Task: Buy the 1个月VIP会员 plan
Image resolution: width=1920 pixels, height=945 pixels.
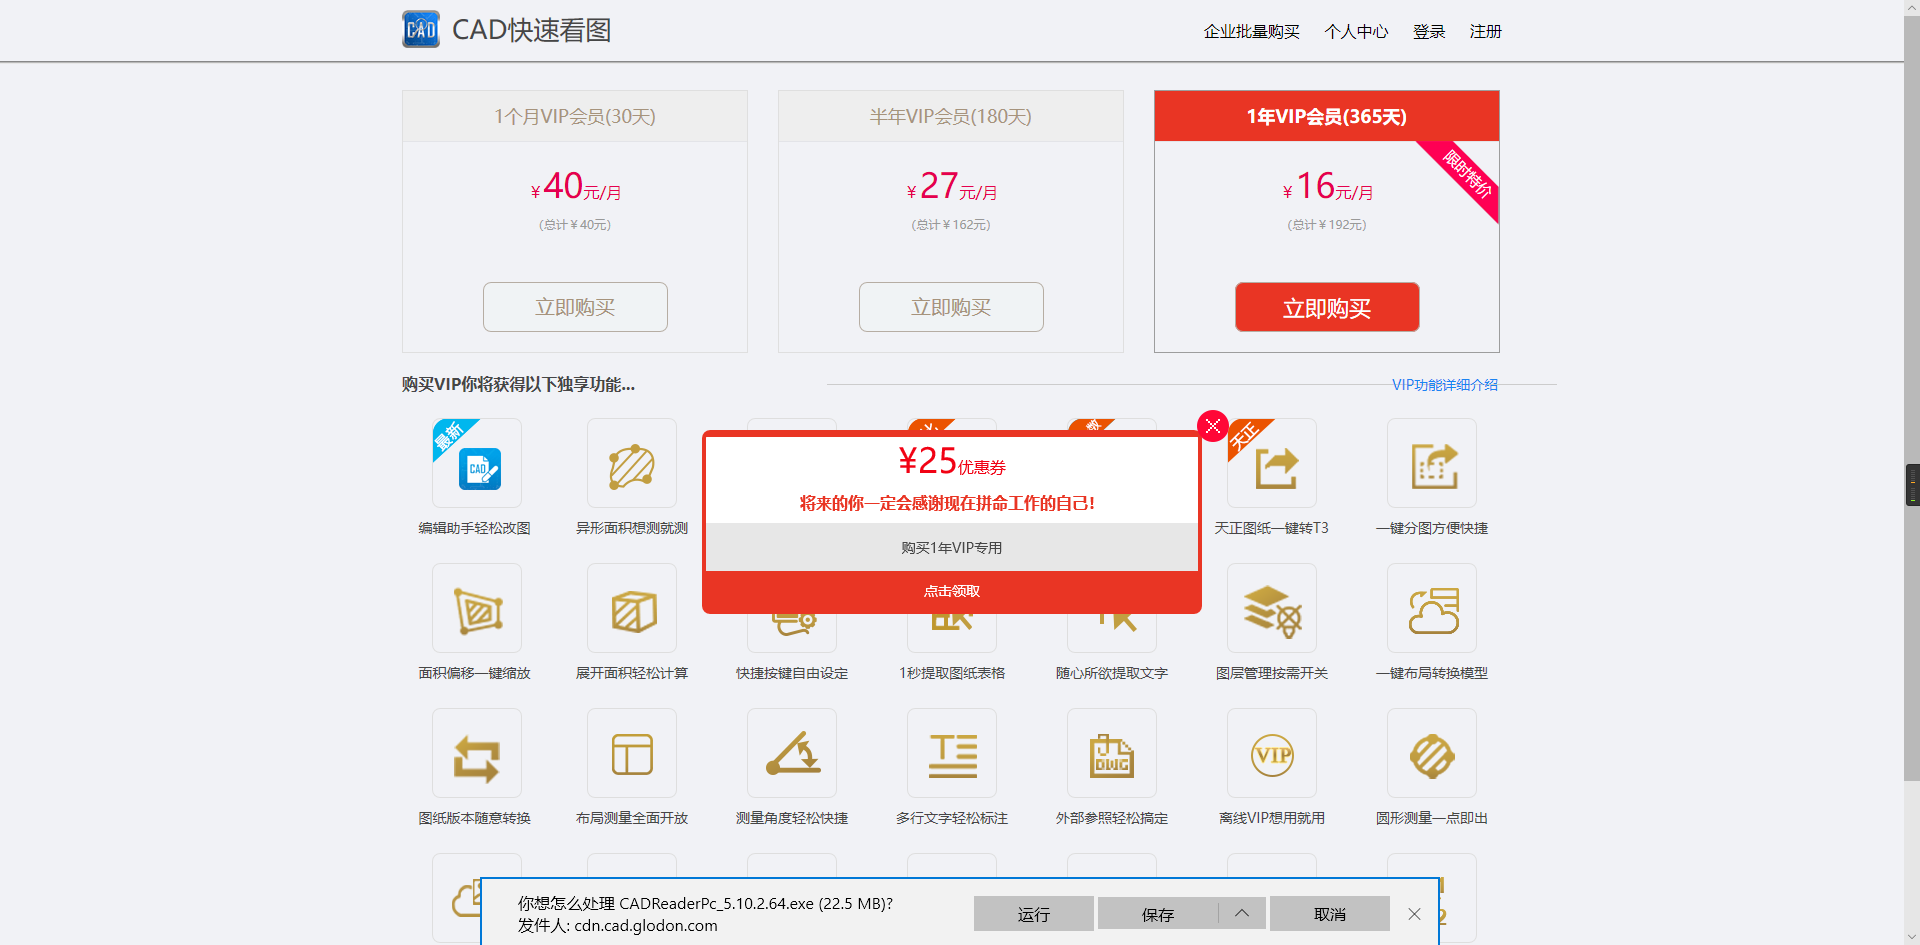Action: click(575, 307)
